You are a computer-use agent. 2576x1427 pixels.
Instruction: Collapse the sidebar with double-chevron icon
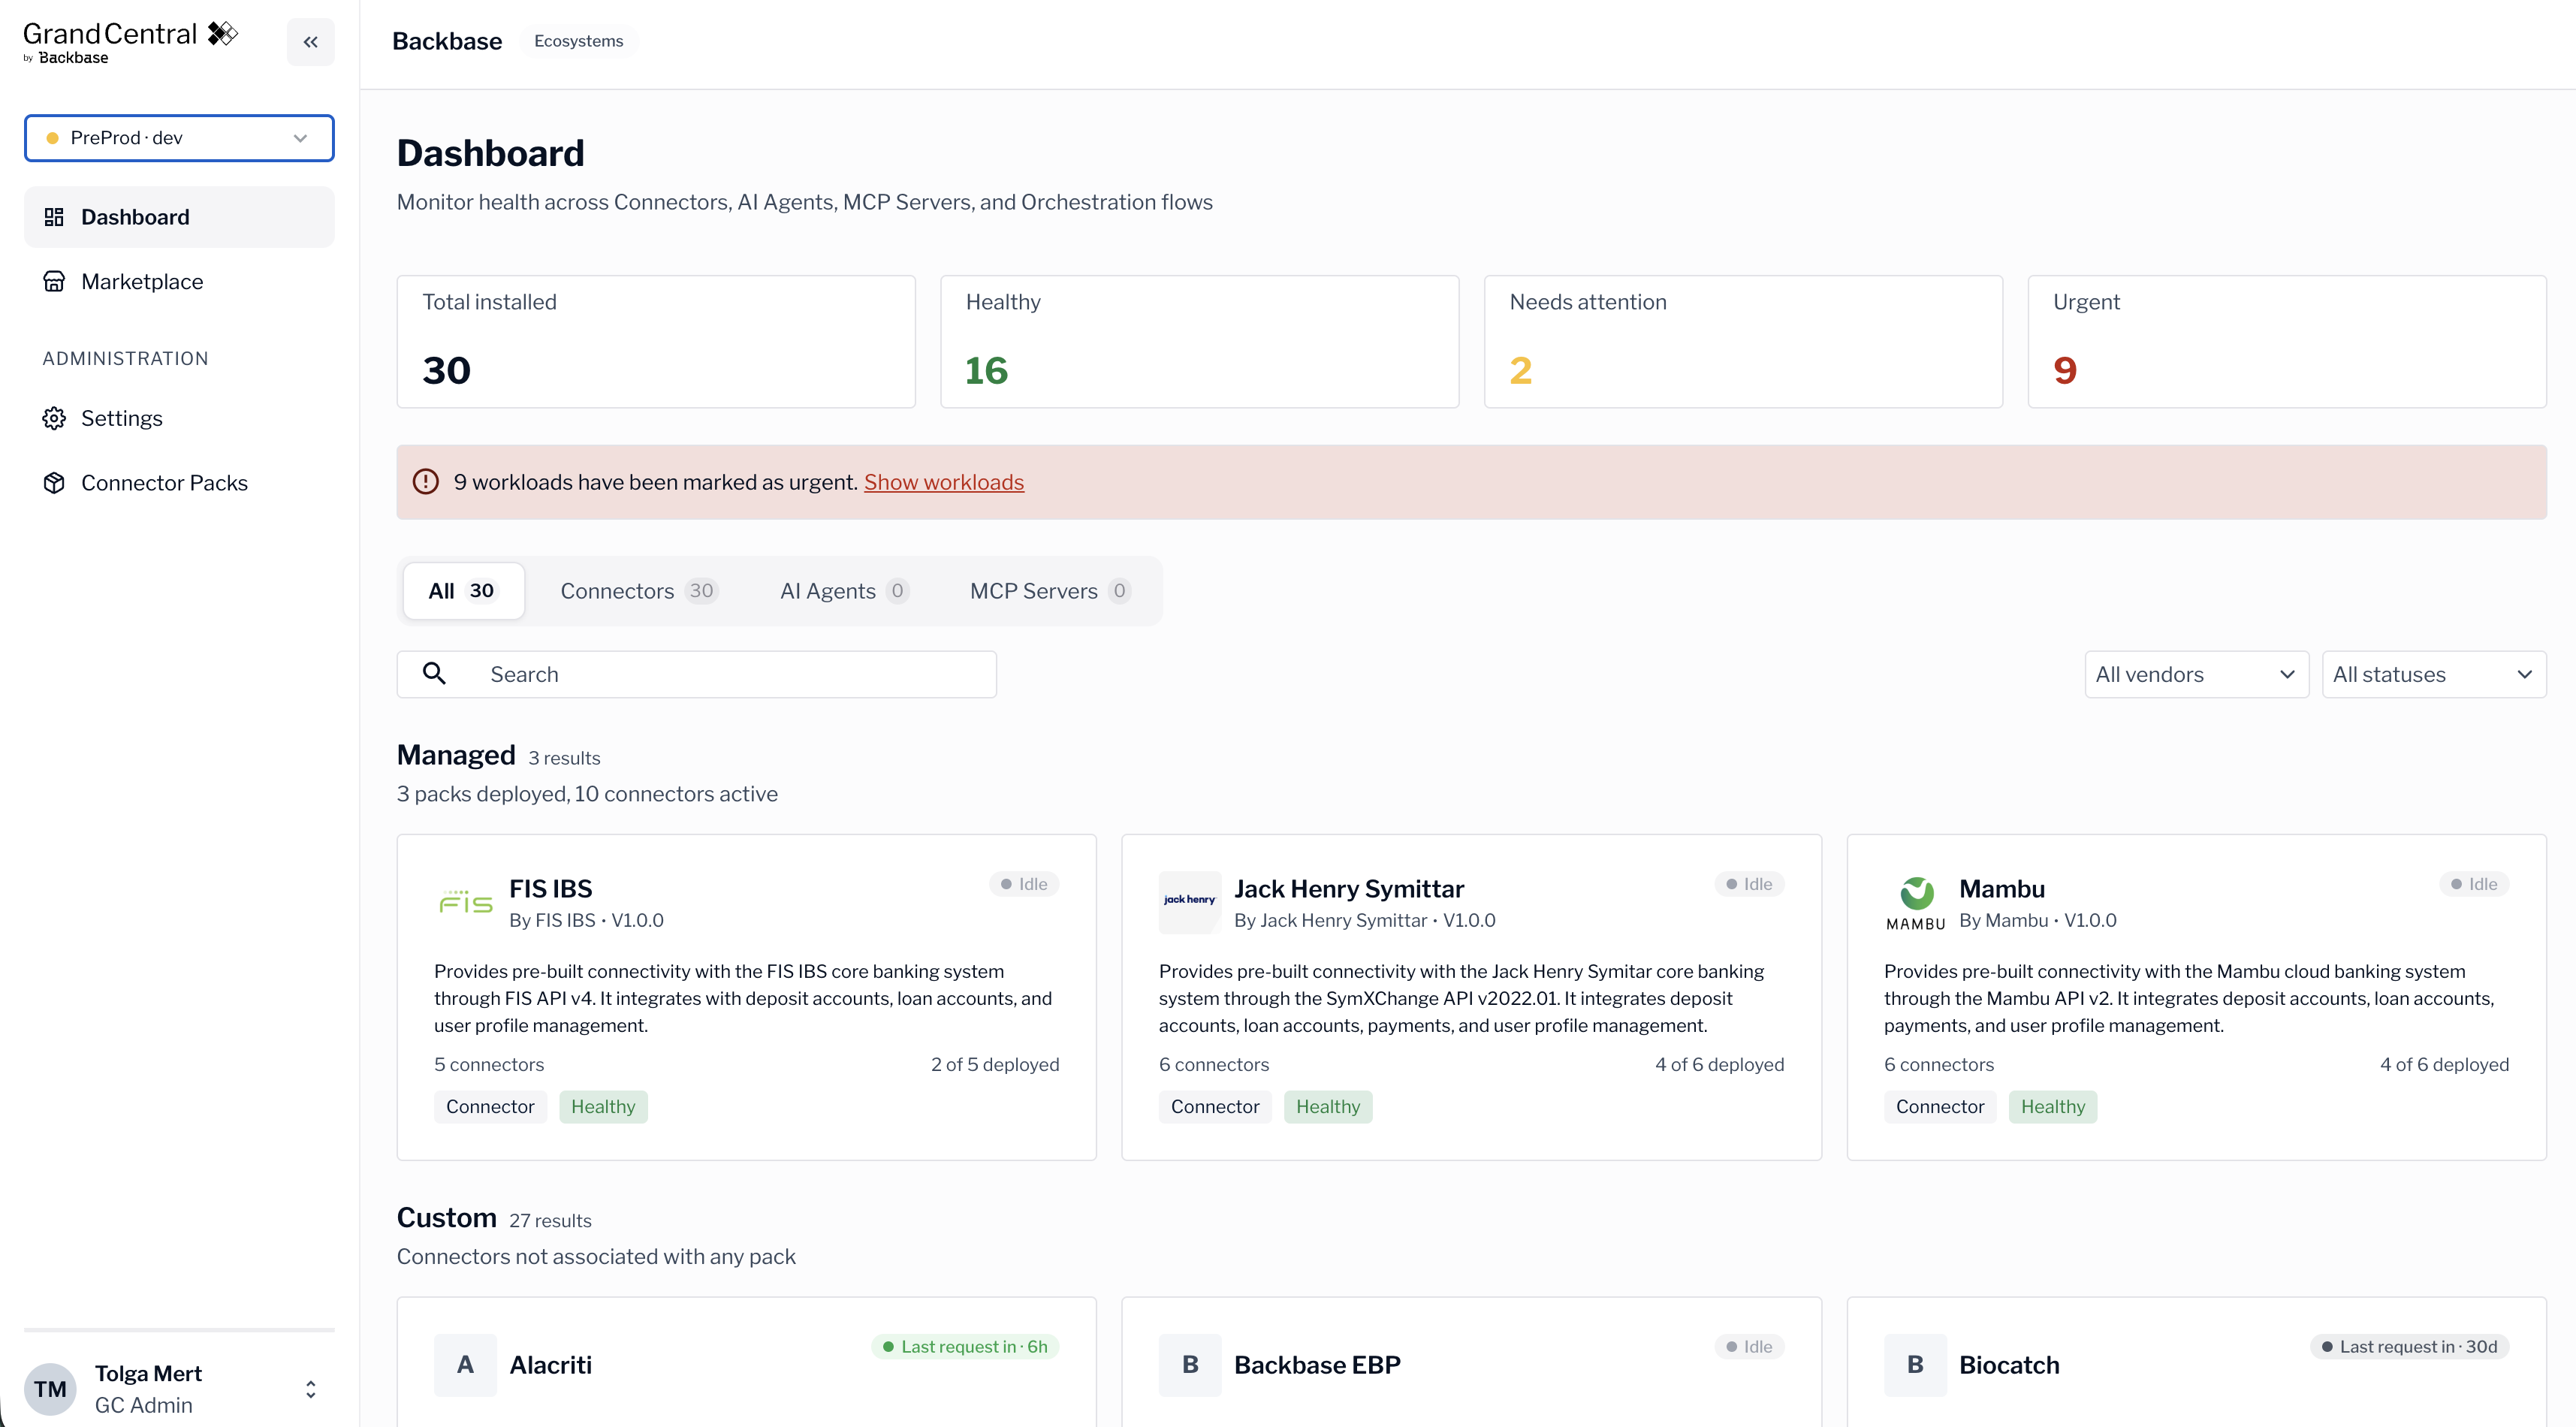310,42
